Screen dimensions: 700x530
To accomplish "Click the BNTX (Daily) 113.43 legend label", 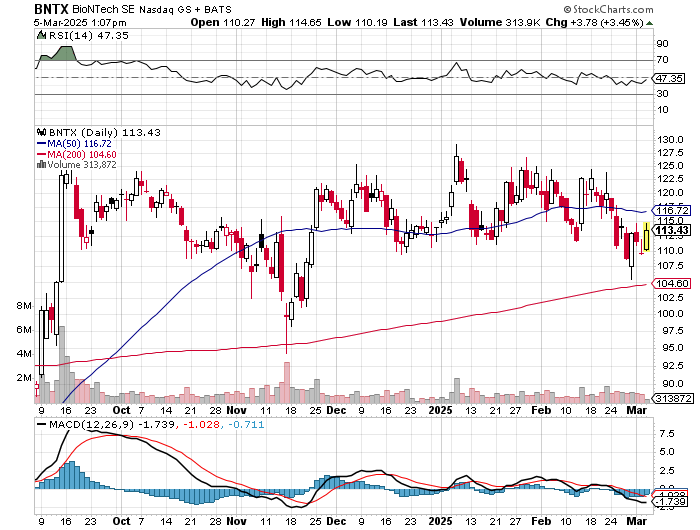I will pos(104,133).
